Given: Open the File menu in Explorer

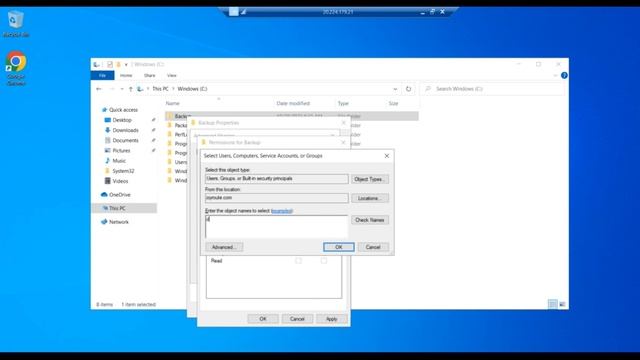Looking at the screenshot, I should click(102, 76).
